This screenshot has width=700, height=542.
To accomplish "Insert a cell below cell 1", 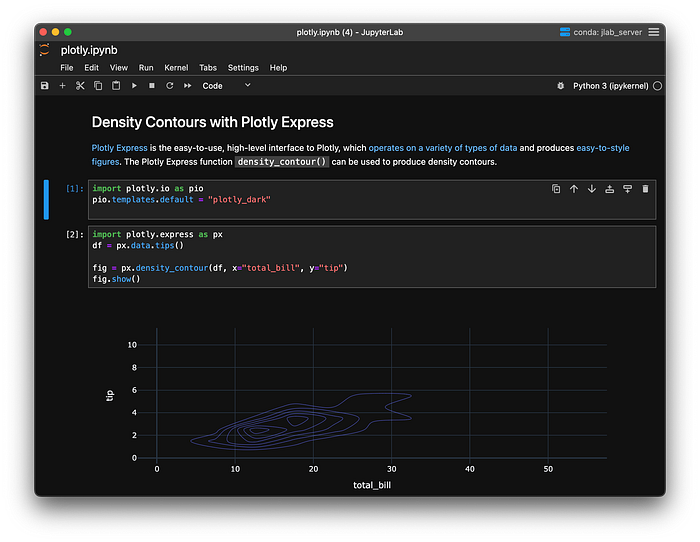I will coord(627,189).
